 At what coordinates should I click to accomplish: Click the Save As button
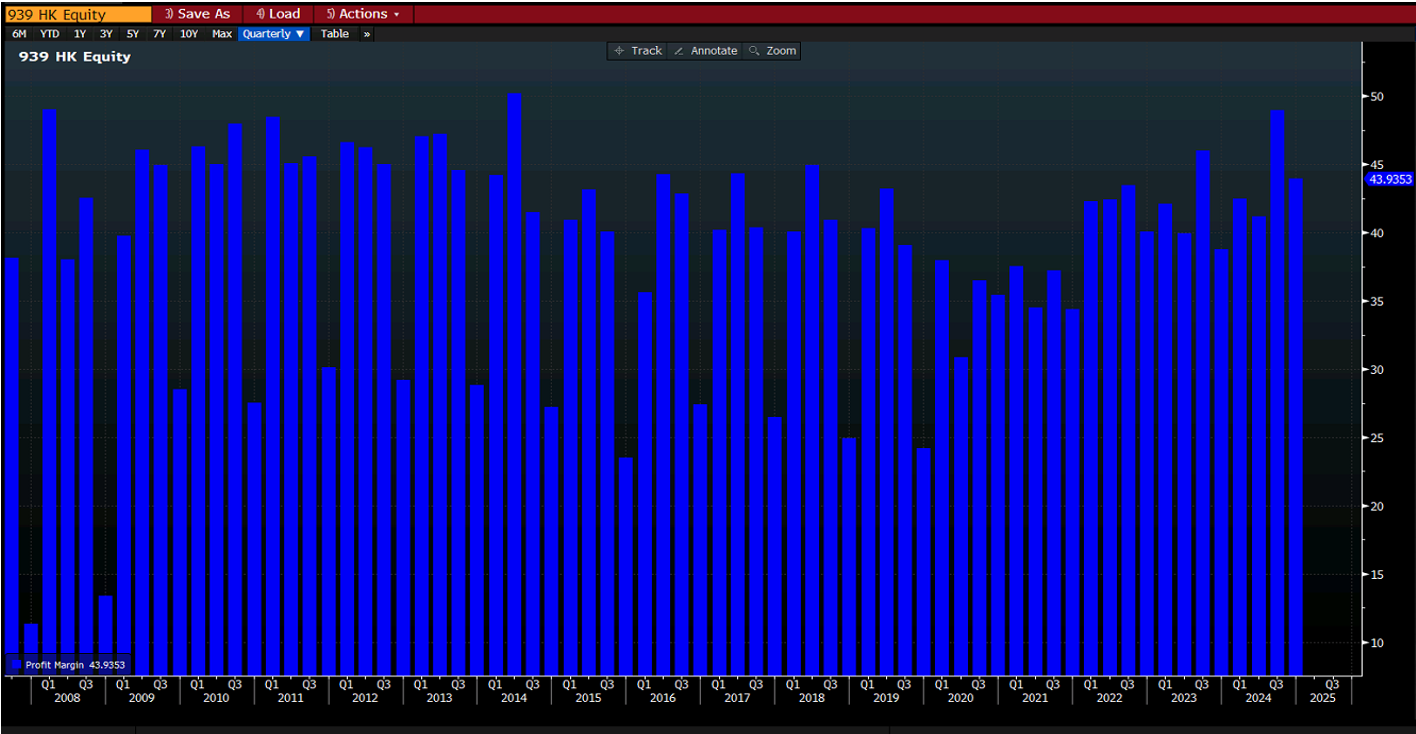(x=197, y=14)
